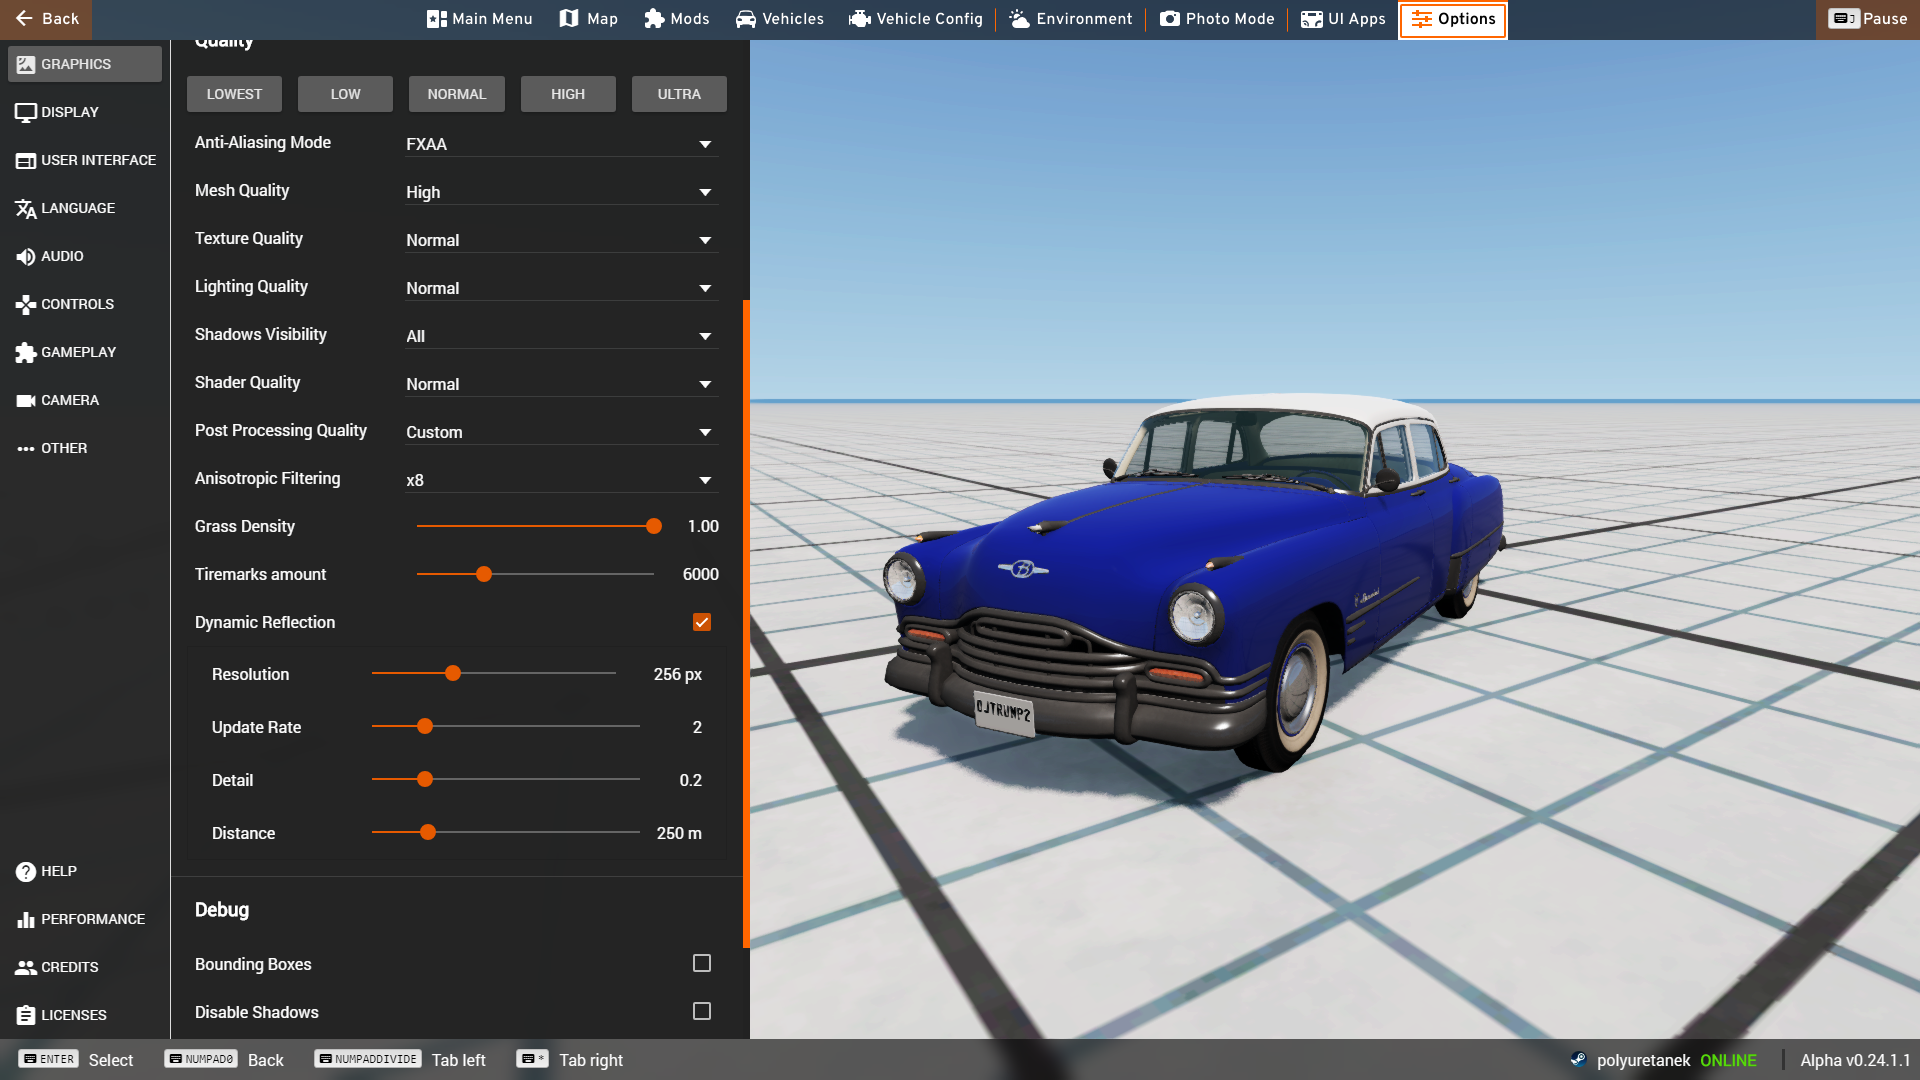Open Photo Mode camera icon

(1169, 19)
